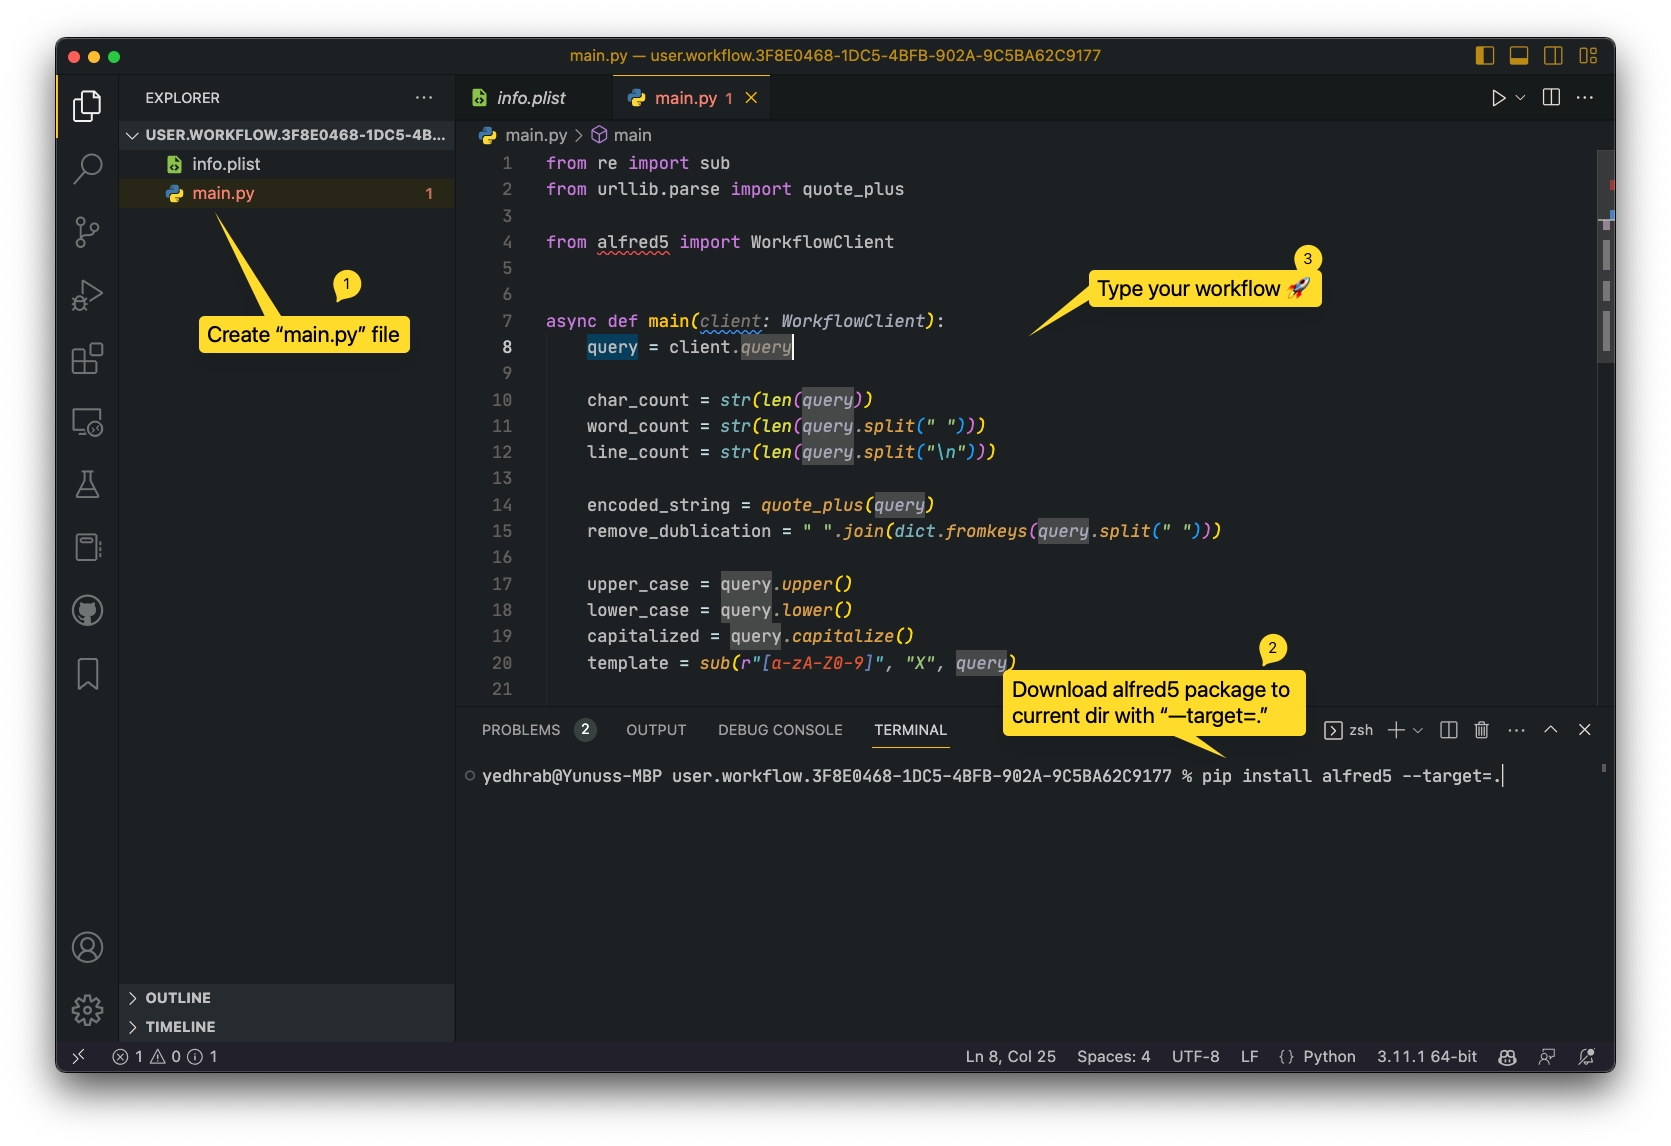Toggle the bottom panel layout button
The width and height of the screenshot is (1671, 1146).
(x=1519, y=56)
